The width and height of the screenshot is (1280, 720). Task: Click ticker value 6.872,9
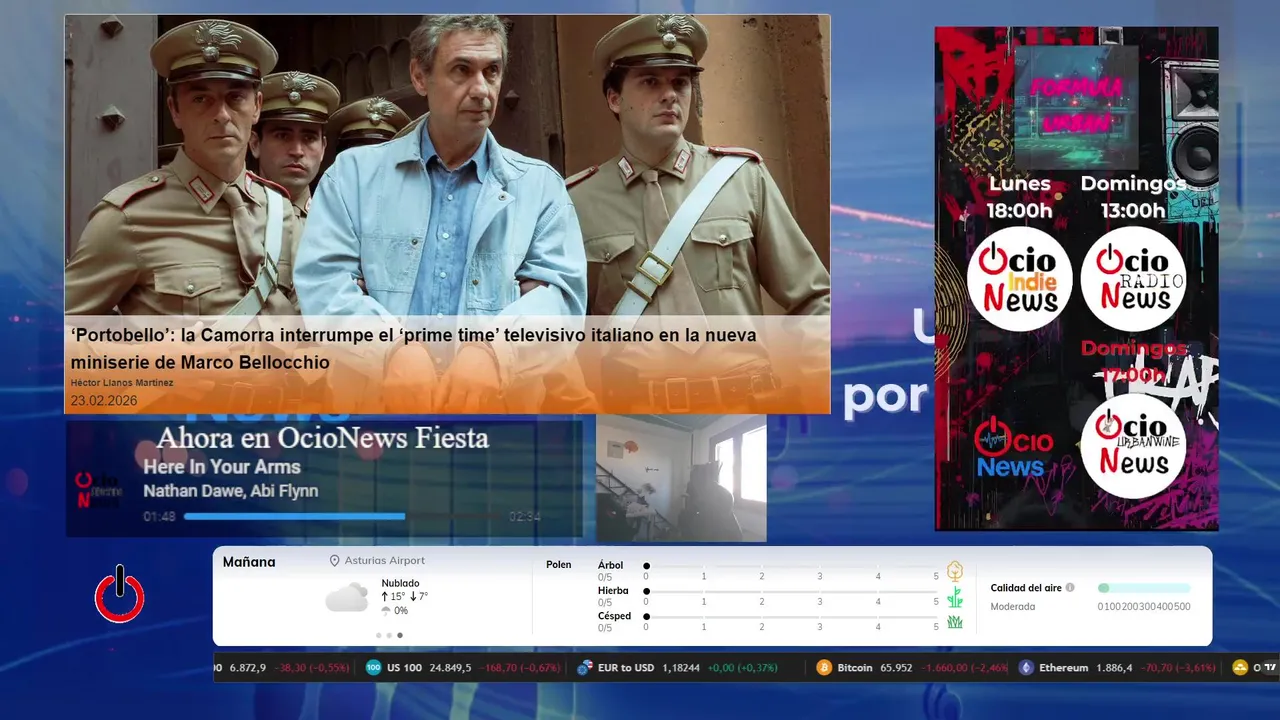248,668
